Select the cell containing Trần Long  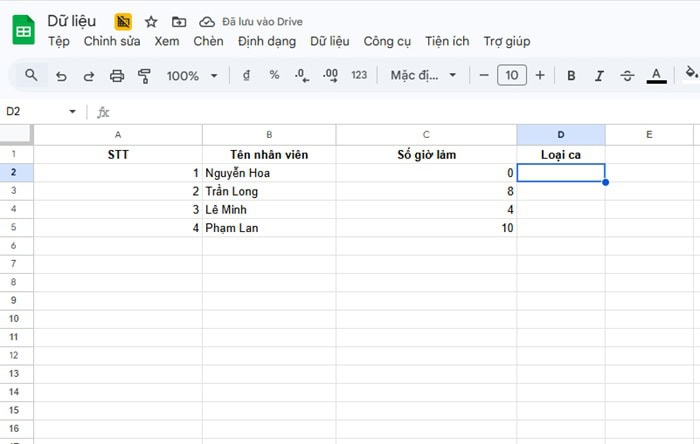[x=269, y=191]
